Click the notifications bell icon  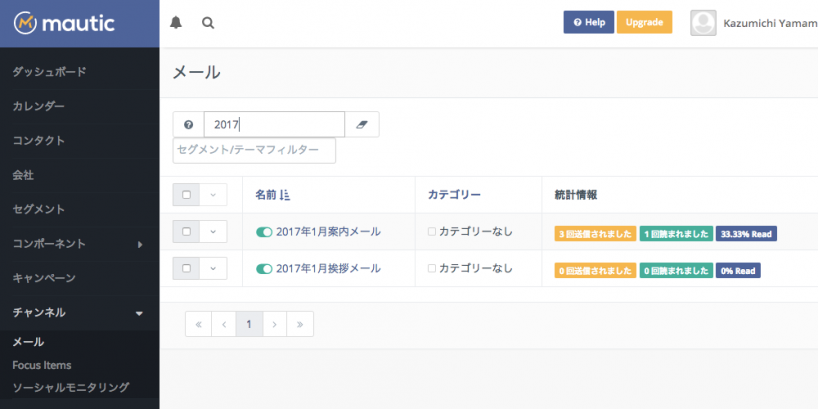coord(177,22)
